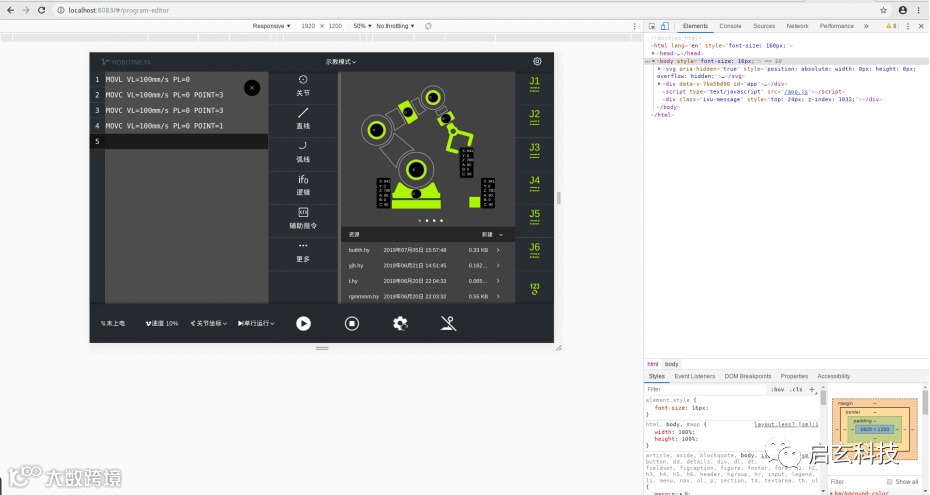930x495 pixels.
Task: Open the device toolbar three-dot options
Action: point(634,26)
